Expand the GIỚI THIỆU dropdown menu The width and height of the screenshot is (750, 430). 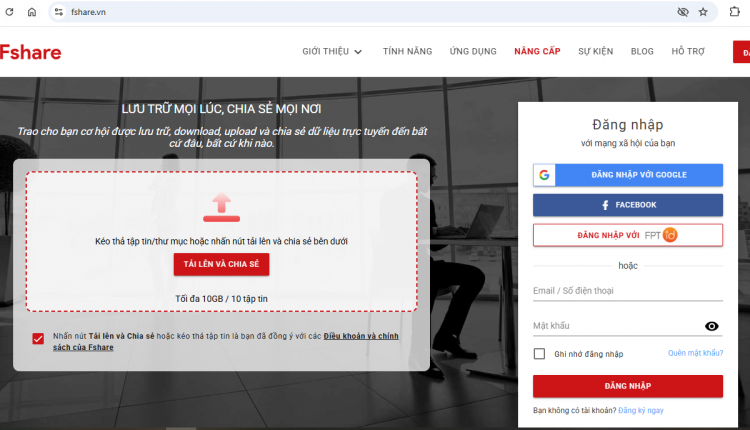click(x=332, y=51)
